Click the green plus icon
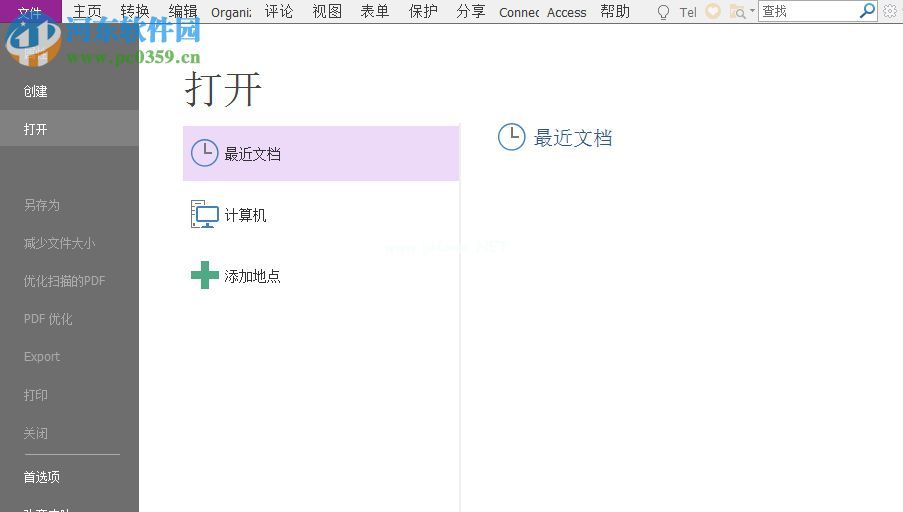Image resolution: width=903 pixels, height=512 pixels. coord(204,275)
